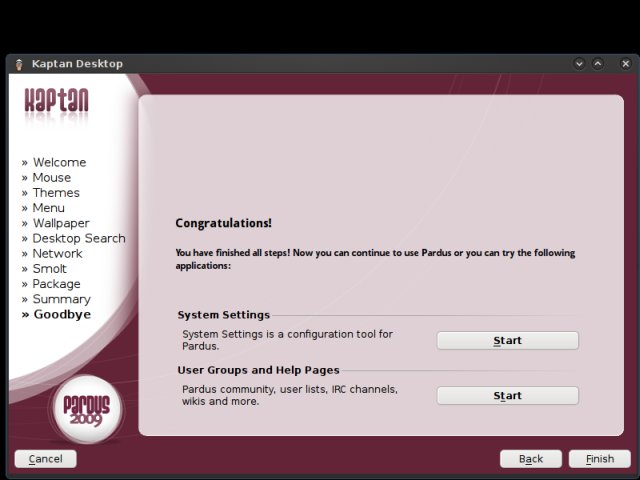This screenshot has height=480, width=640.
Task: Maximize the Kaptan Desktop window
Action: 598,64
